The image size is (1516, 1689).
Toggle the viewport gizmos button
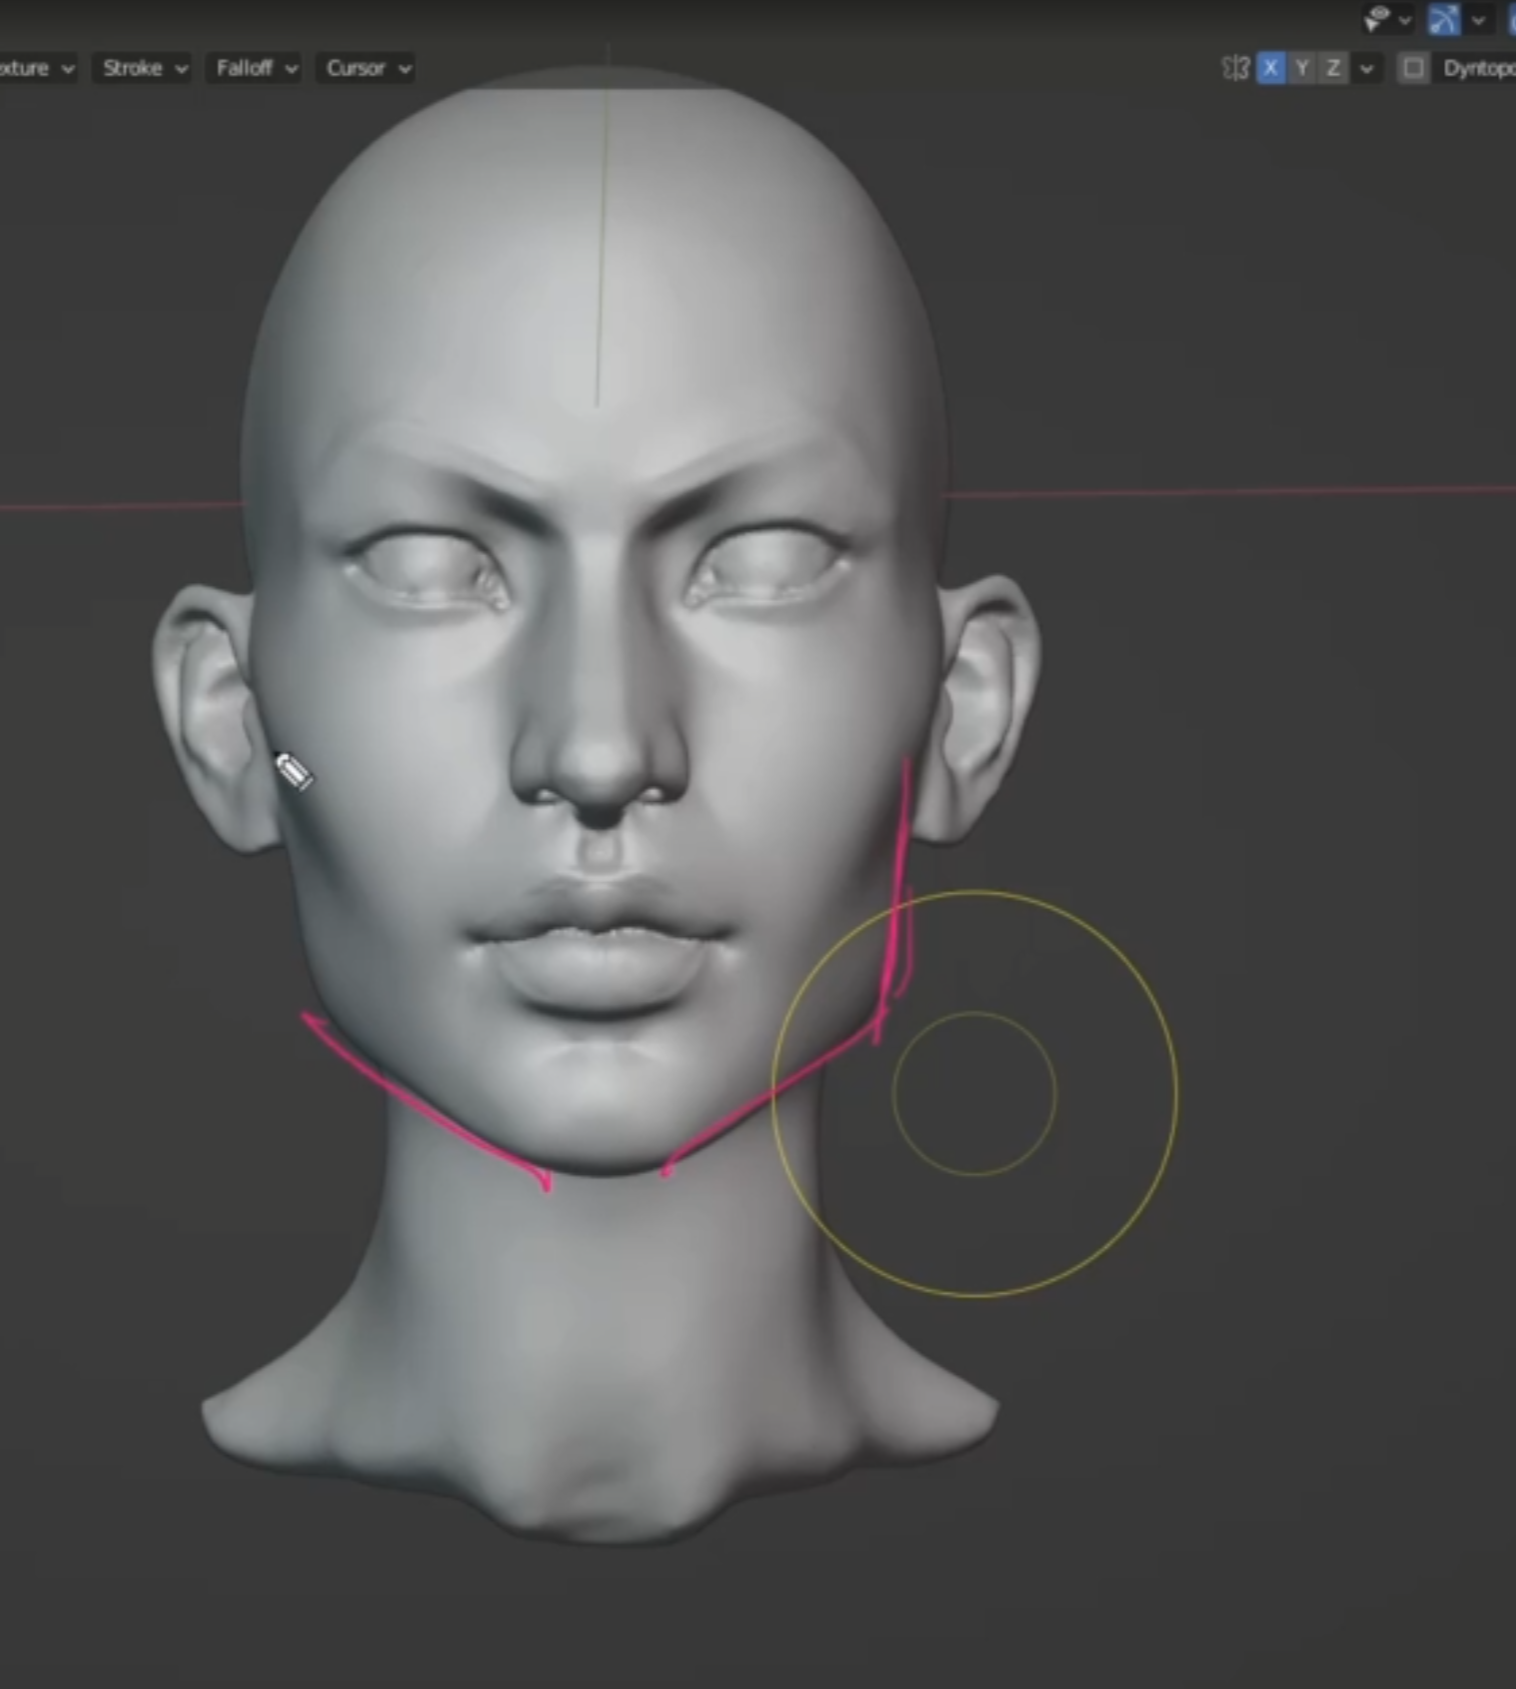coord(1444,19)
